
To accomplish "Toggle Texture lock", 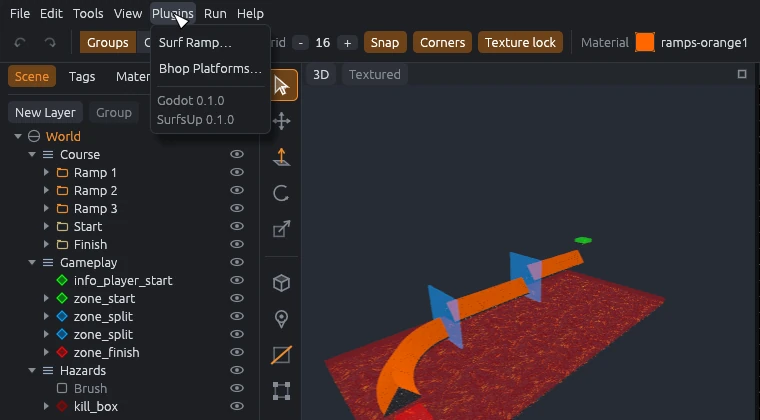I will pyautogui.click(x=520, y=43).
